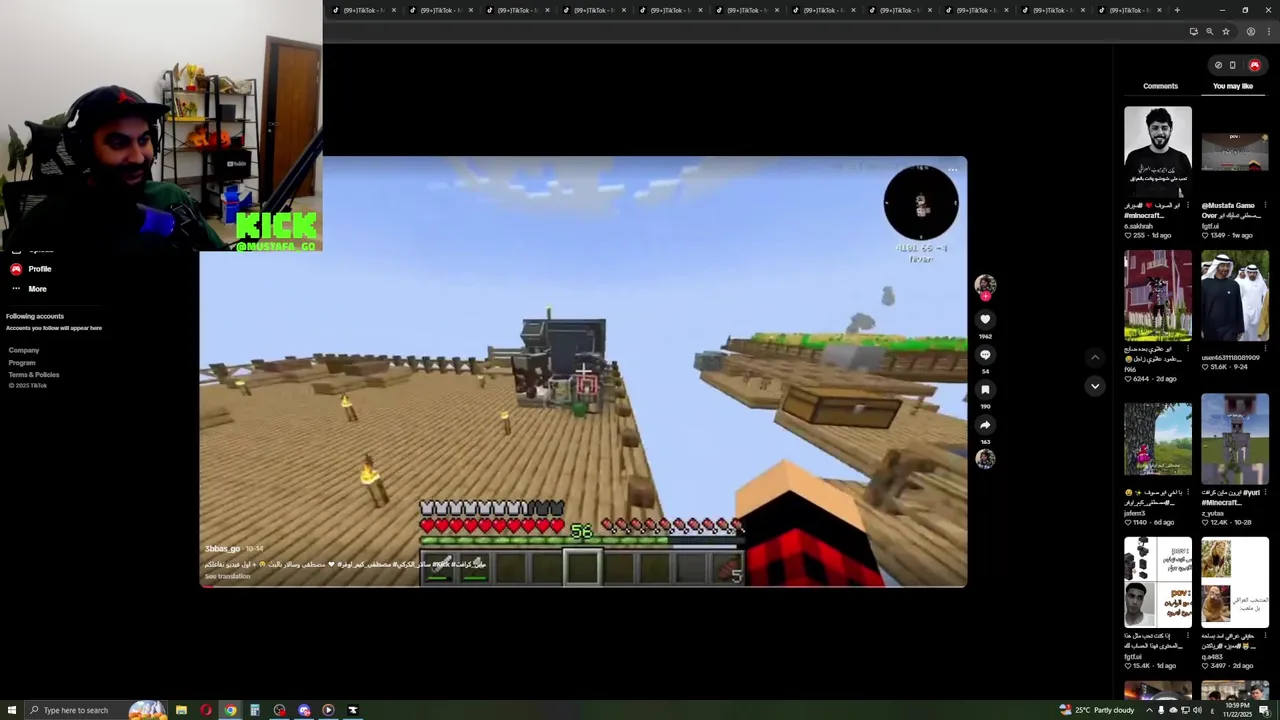Go to previous video with up chevron

[1095, 357]
